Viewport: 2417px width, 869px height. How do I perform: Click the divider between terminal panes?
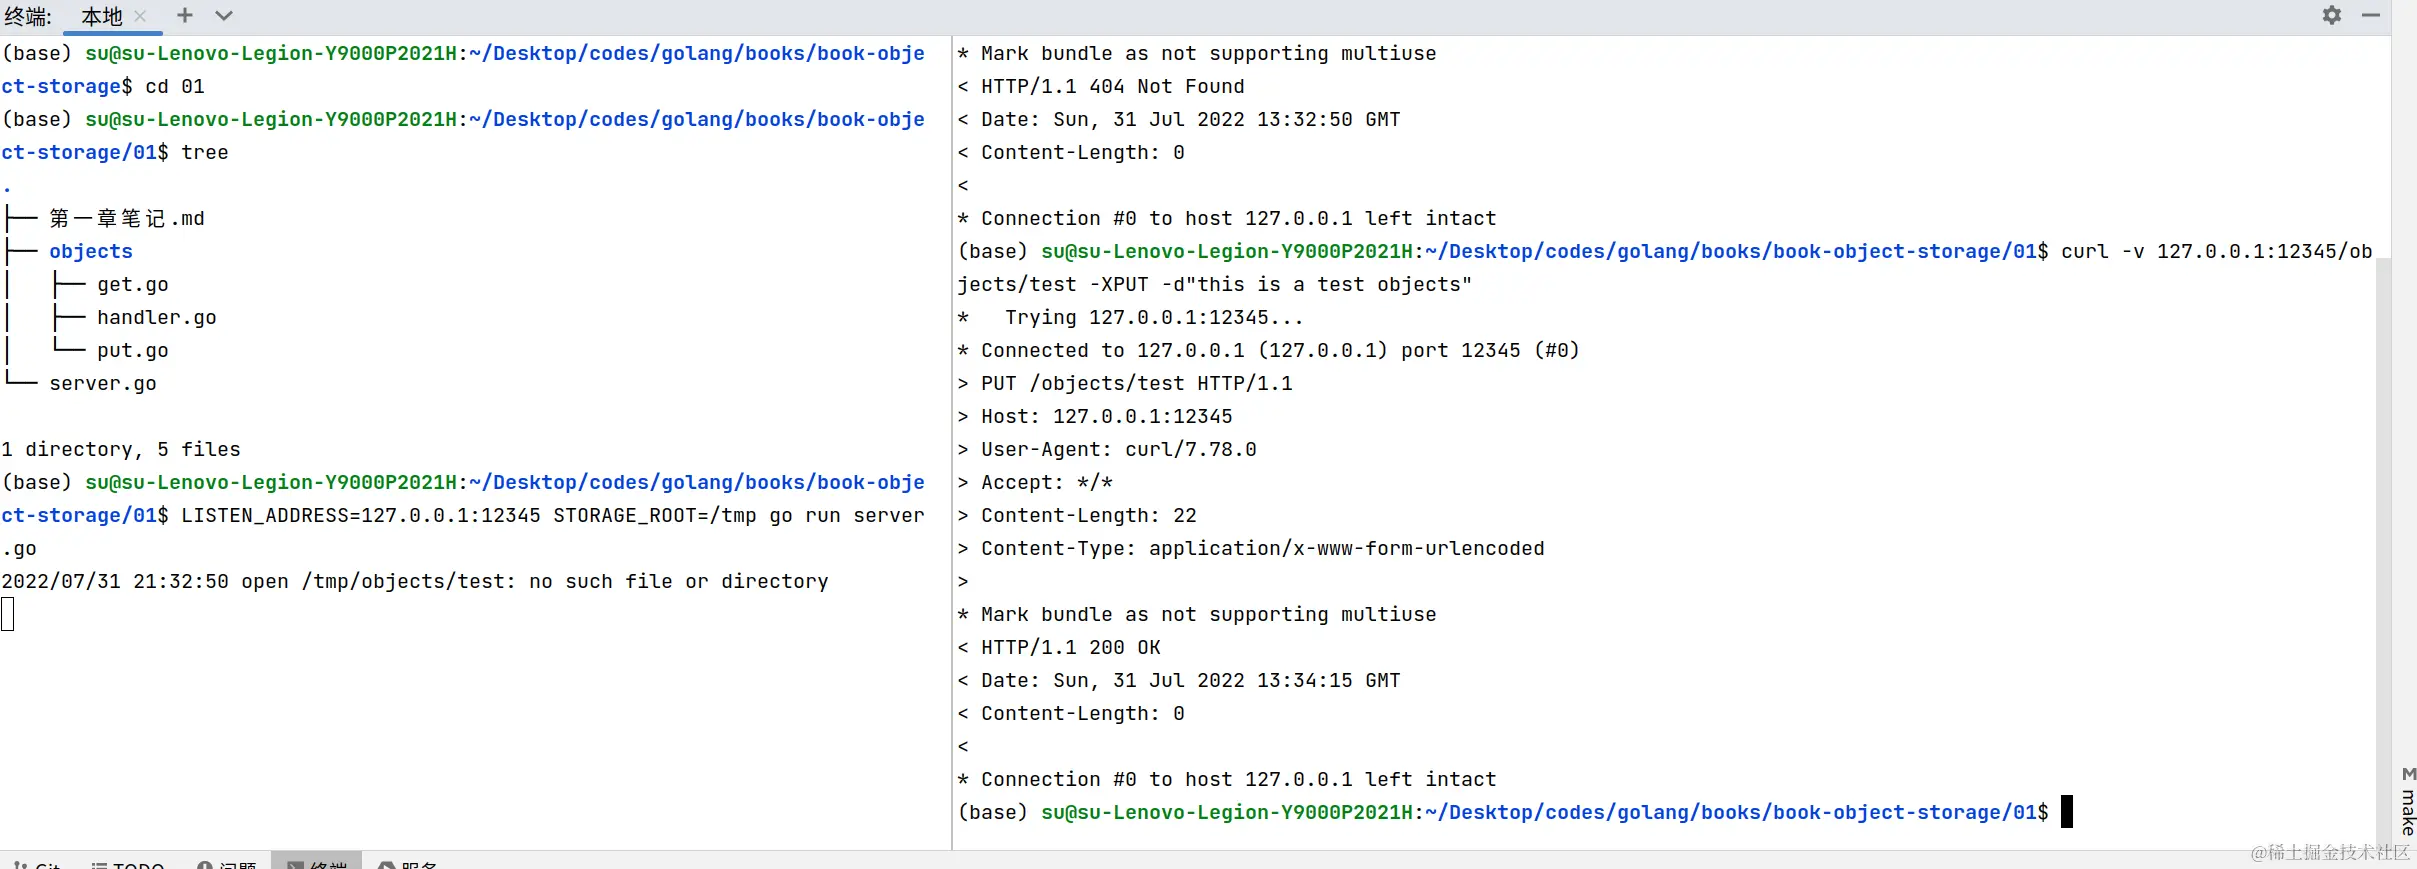tap(952, 440)
